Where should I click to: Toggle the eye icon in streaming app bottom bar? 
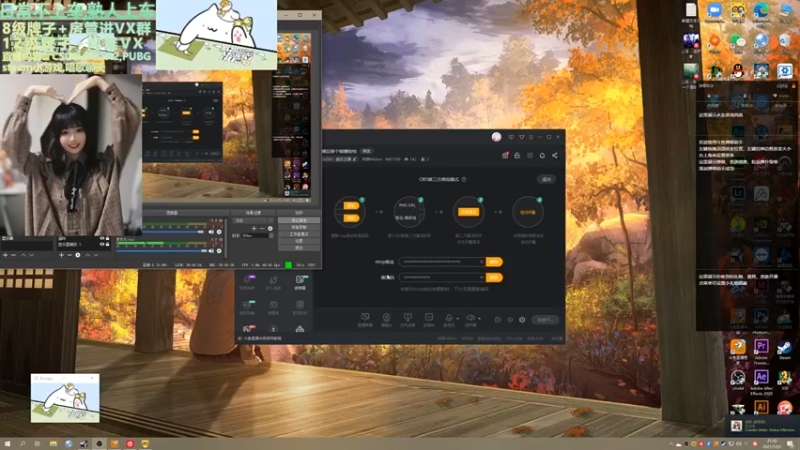pyautogui.click(x=510, y=320)
